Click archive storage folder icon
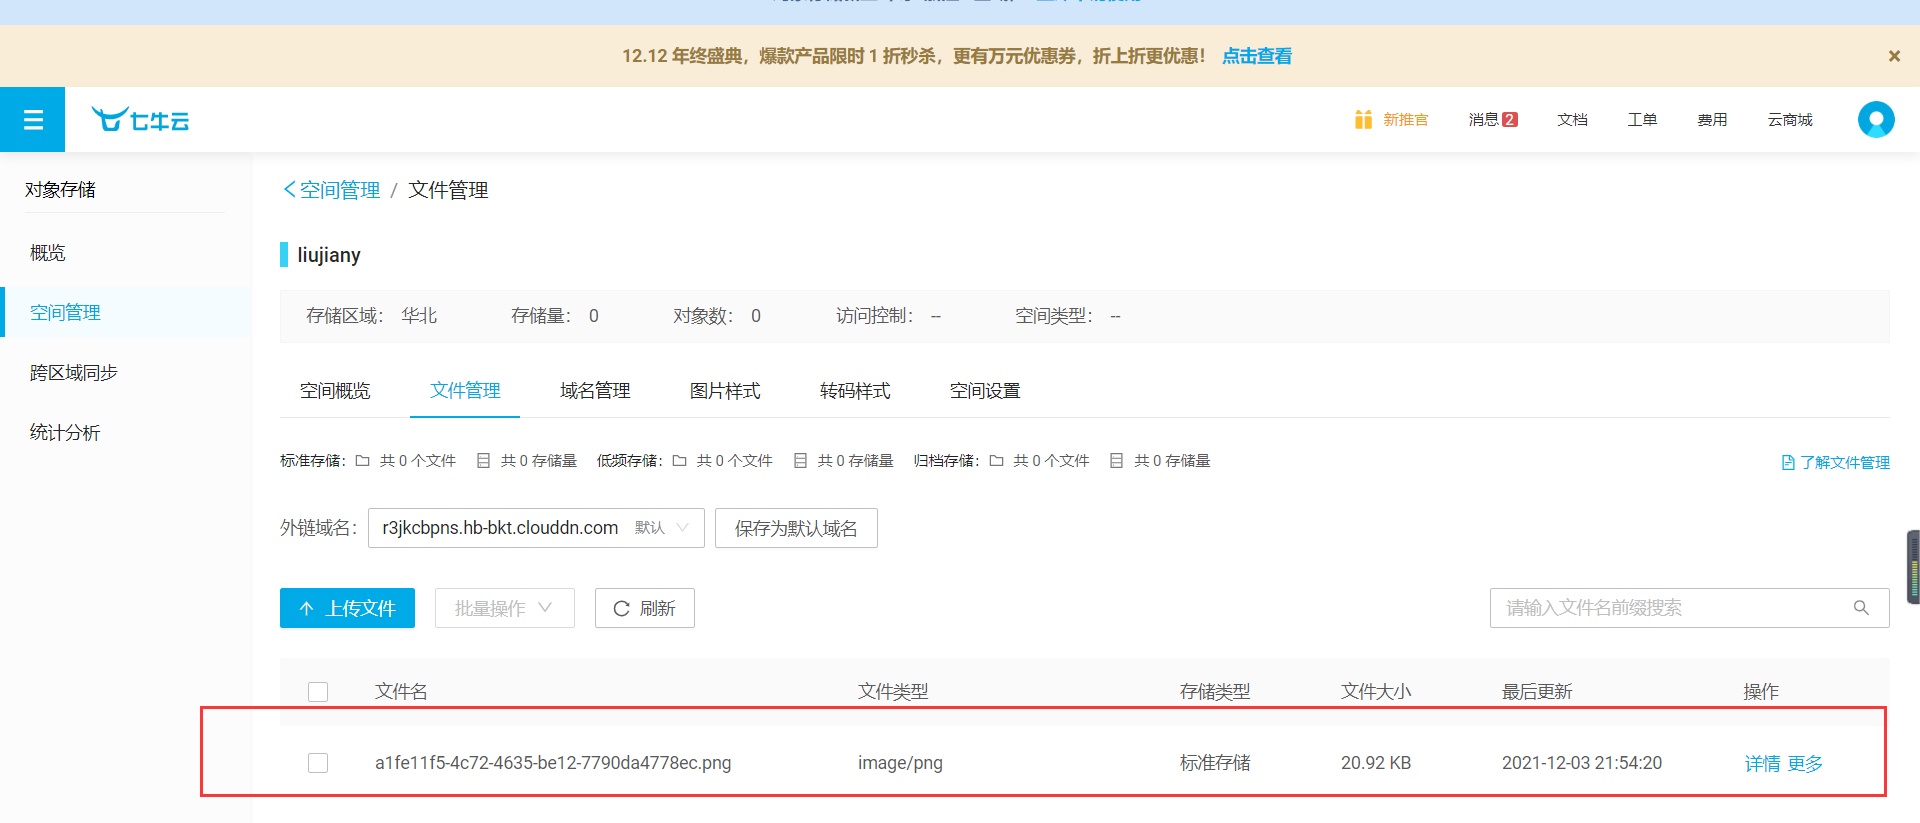Viewport: 1920px width, 823px height. [x=997, y=461]
